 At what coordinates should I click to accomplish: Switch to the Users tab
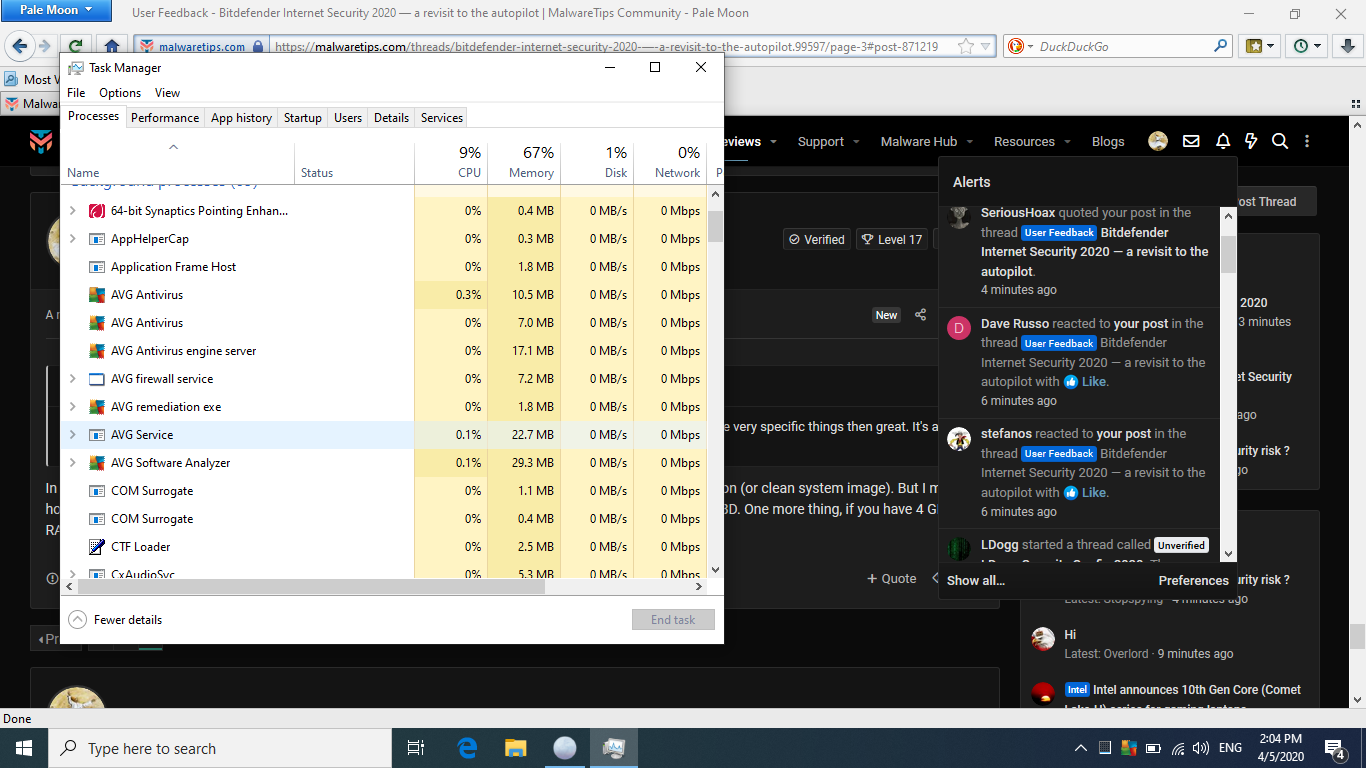pyautogui.click(x=348, y=118)
